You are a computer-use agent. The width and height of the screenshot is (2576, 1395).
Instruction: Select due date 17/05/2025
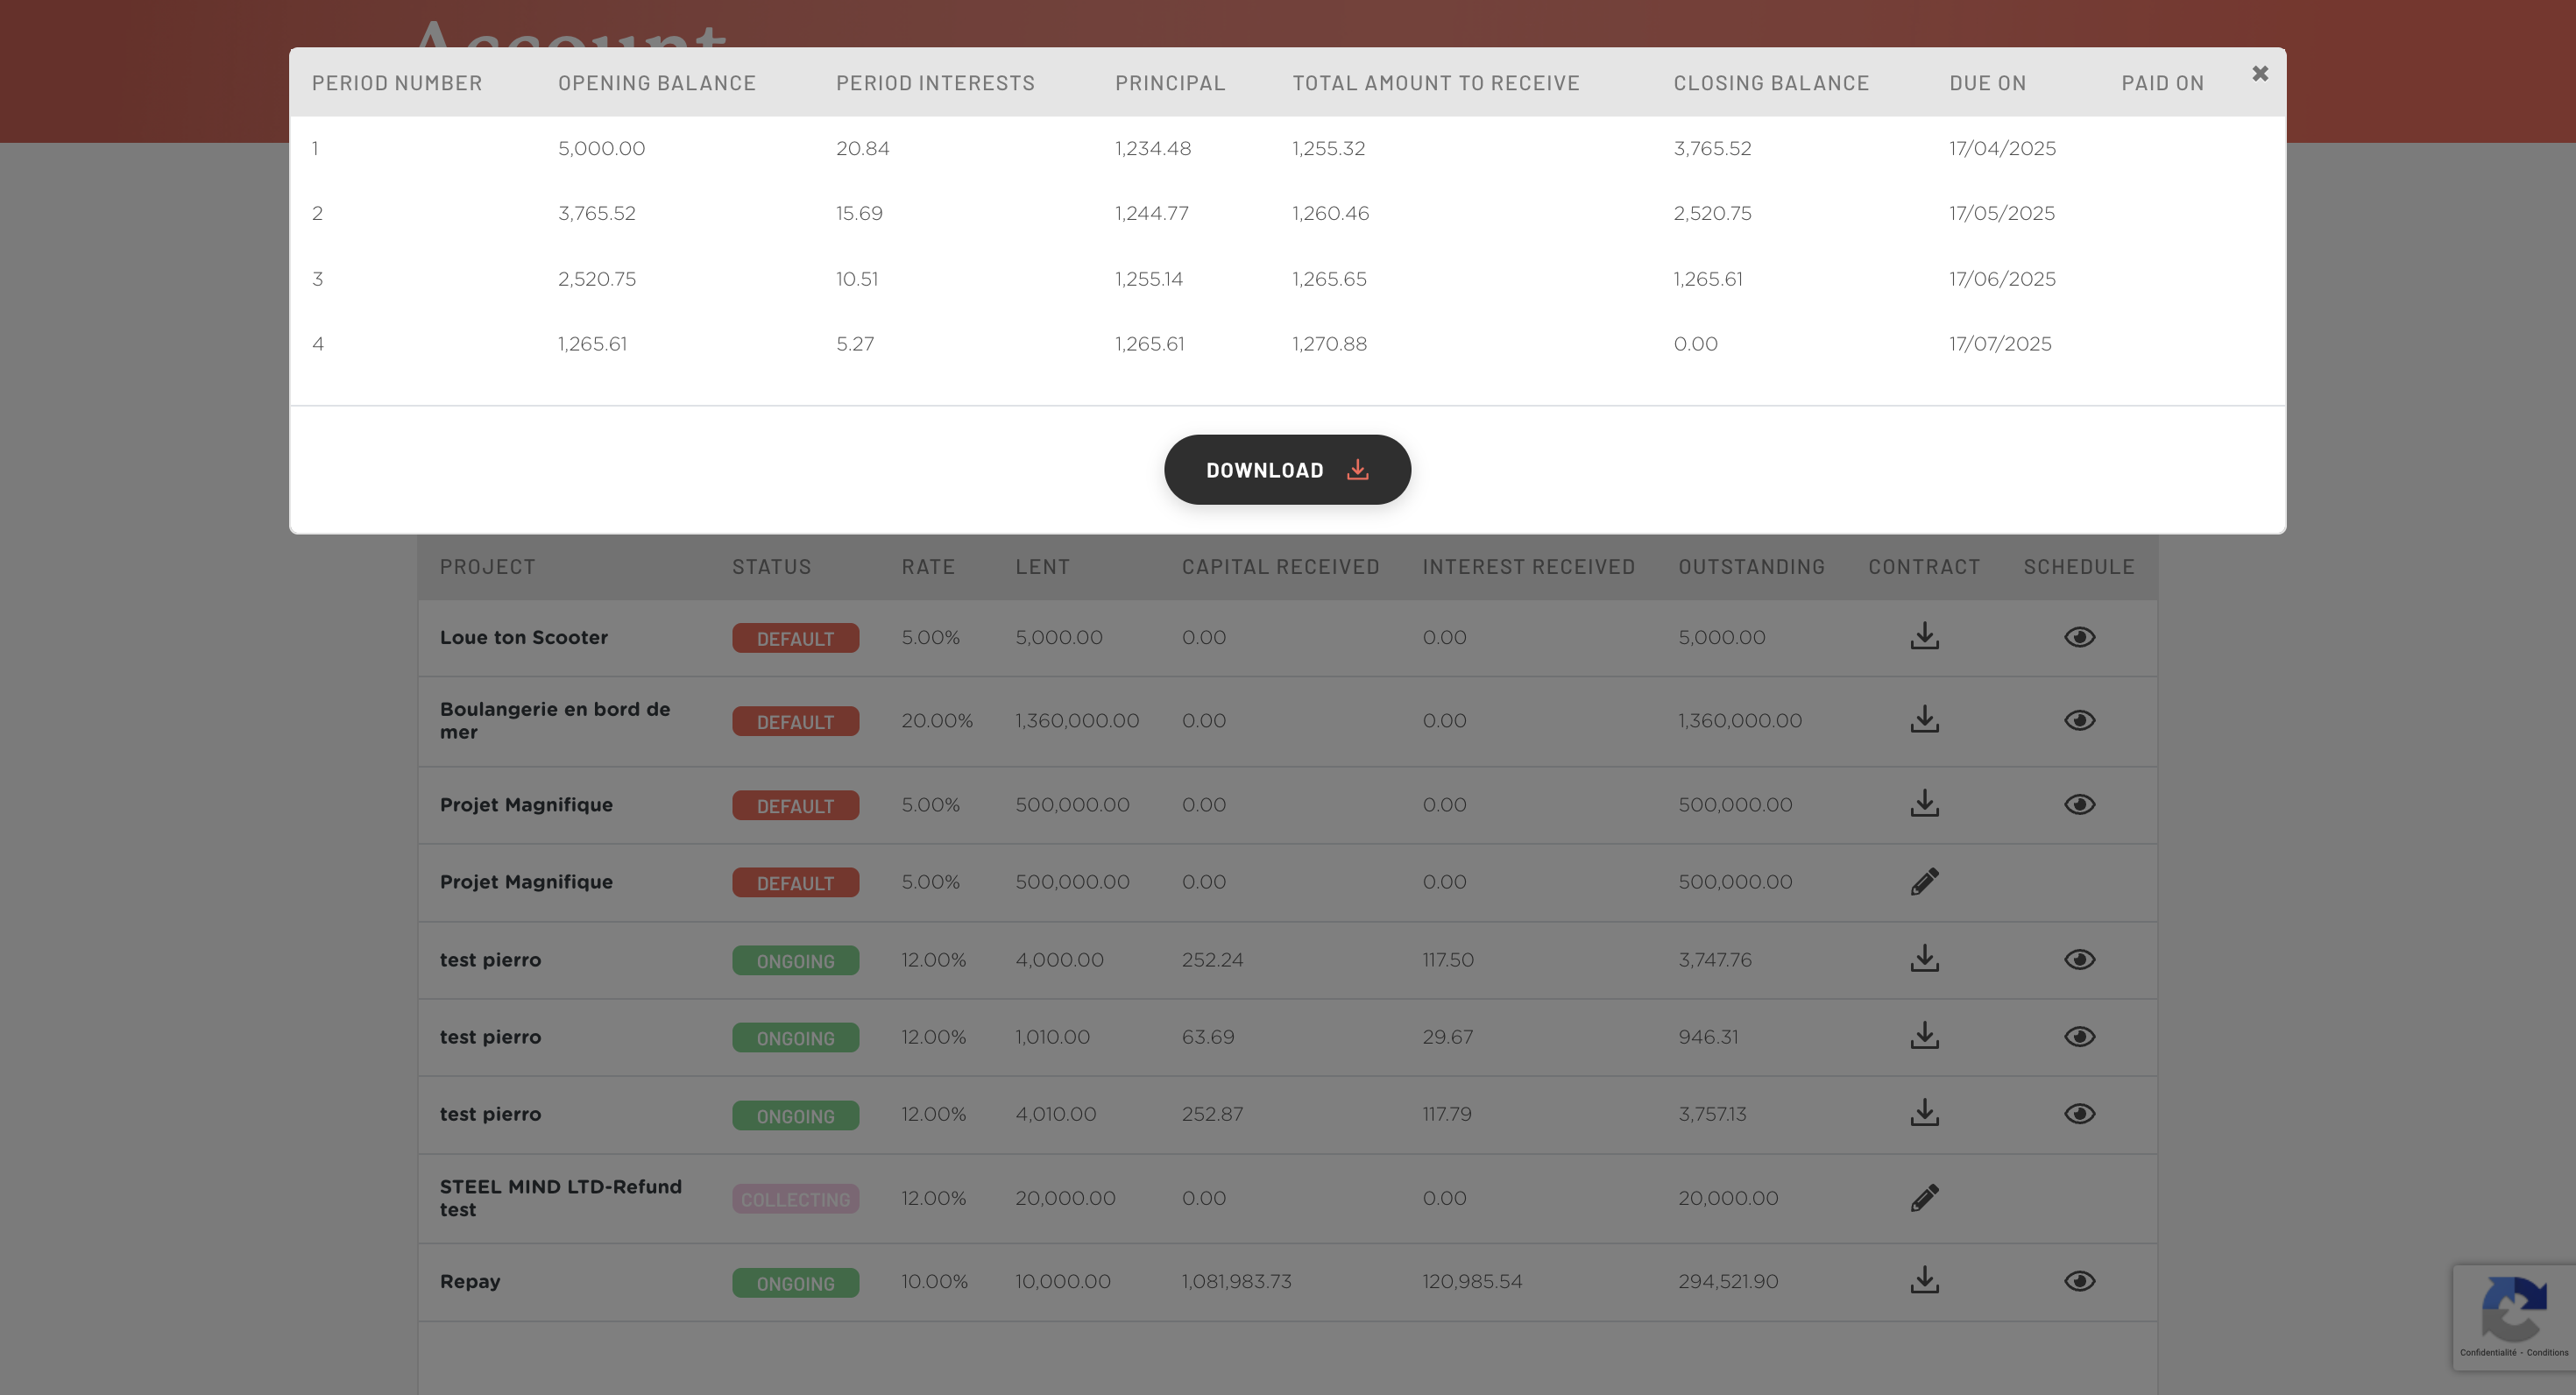coord(2002,213)
